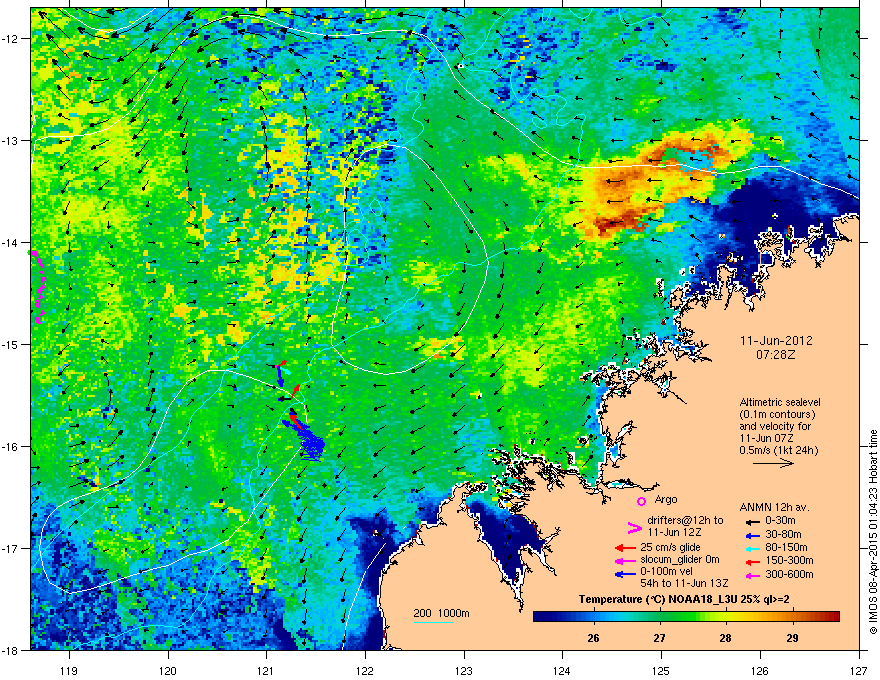Click the colorbar value '28'

(x=726, y=638)
